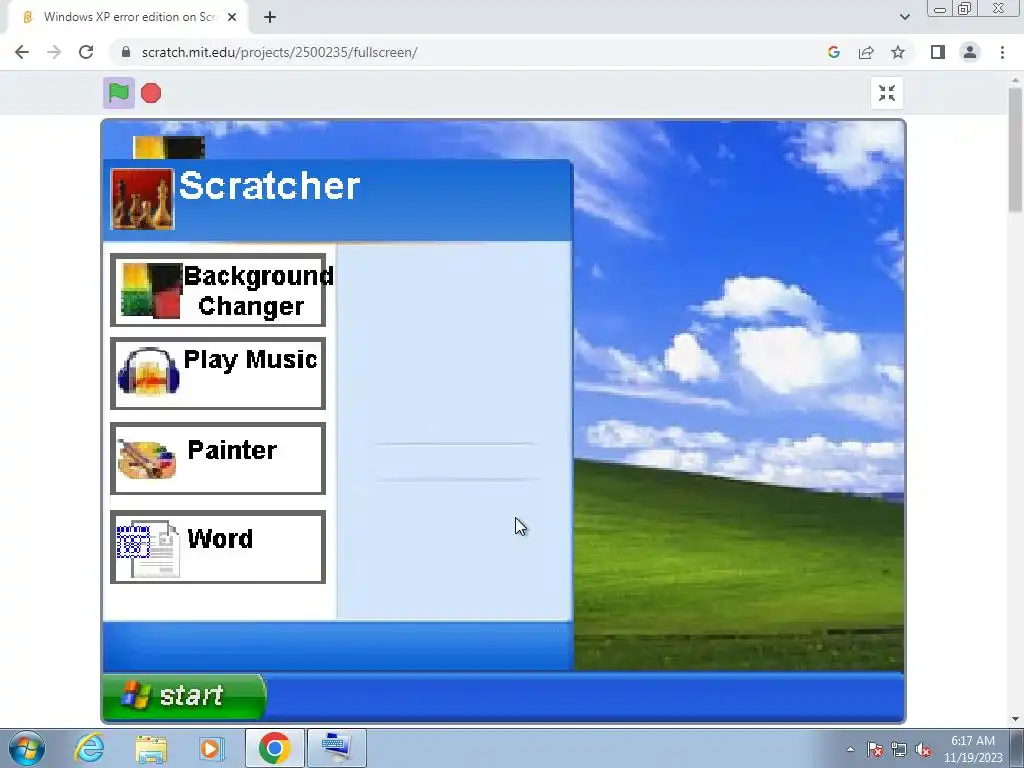Click the green flag to run project
This screenshot has width=1024, height=768.
tap(119, 93)
